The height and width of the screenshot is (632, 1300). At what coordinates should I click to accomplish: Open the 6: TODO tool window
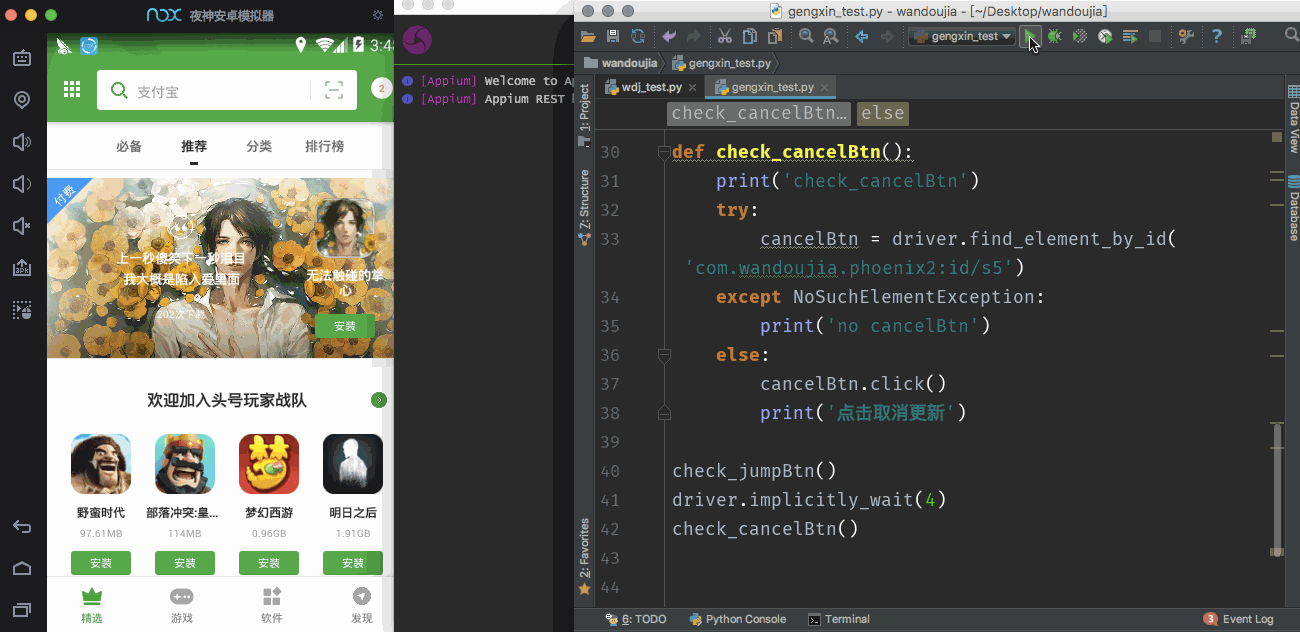(636, 619)
